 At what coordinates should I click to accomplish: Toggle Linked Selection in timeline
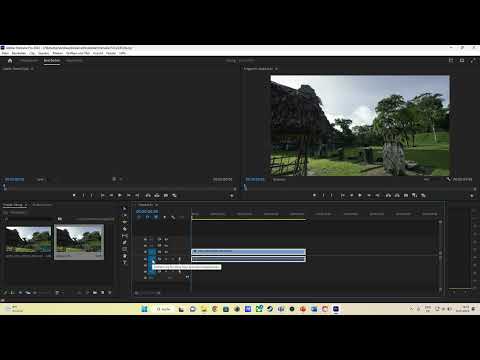(156, 217)
